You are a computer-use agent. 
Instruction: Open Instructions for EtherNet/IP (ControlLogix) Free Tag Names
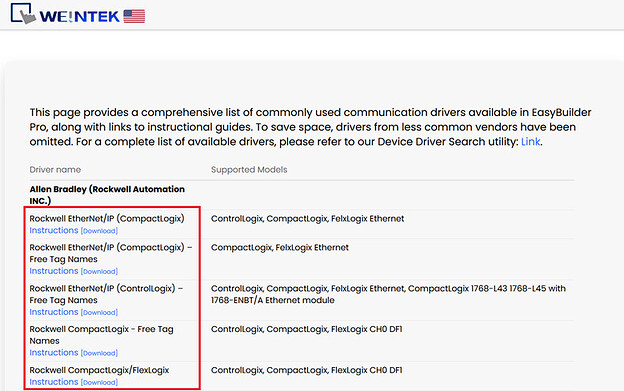(x=54, y=312)
